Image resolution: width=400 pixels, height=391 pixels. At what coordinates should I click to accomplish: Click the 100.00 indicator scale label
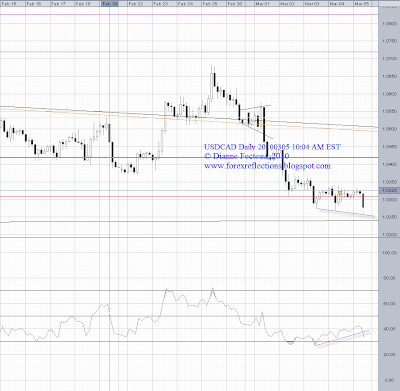coord(390,253)
